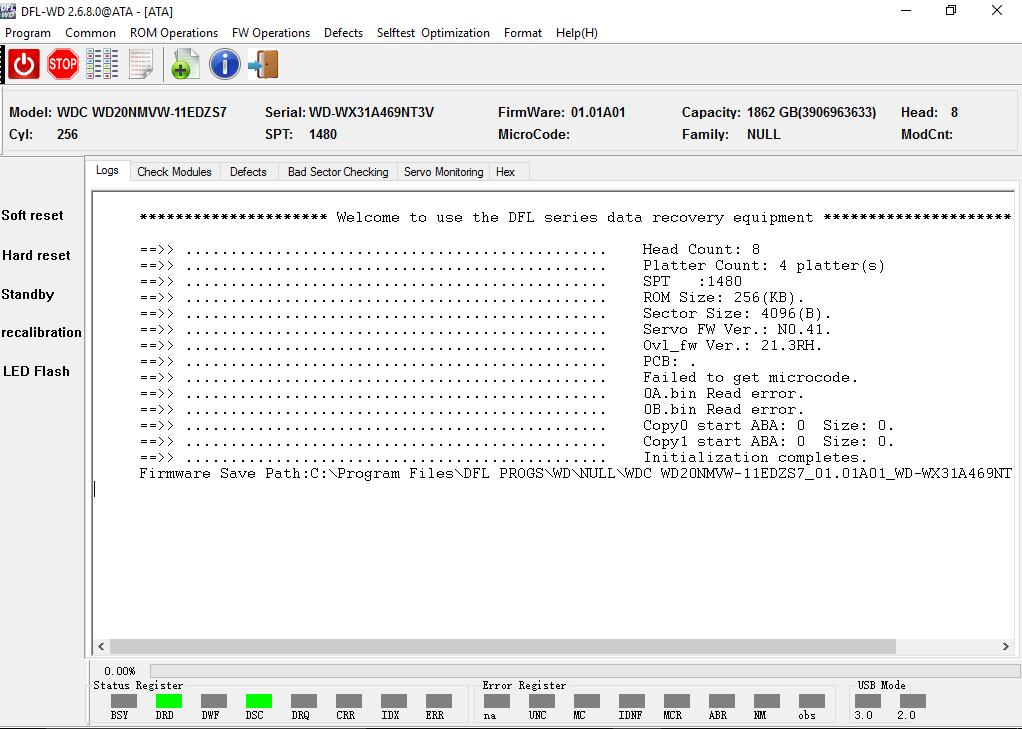The image size is (1022, 729).
Task: Click the scrollbar right arrow
Action: tap(1006, 646)
